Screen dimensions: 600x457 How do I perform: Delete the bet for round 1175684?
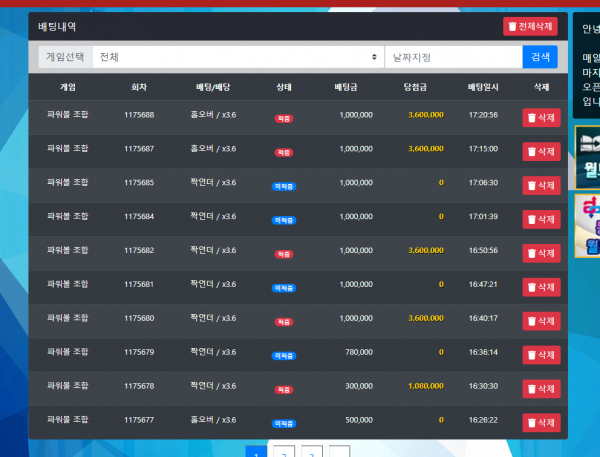pos(541,219)
